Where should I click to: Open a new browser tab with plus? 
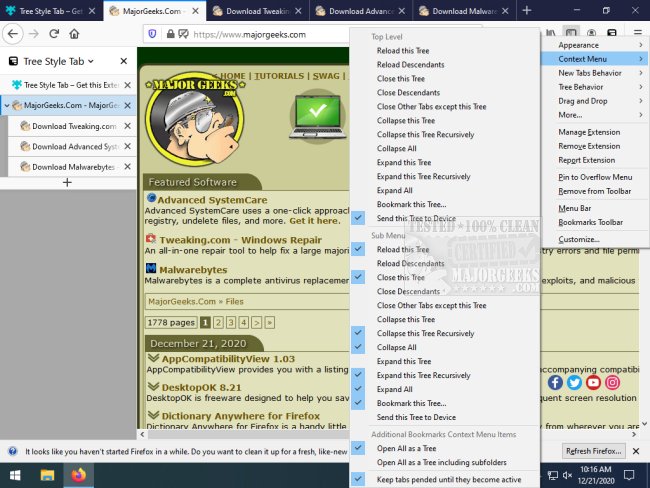pyautogui.click(x=527, y=10)
